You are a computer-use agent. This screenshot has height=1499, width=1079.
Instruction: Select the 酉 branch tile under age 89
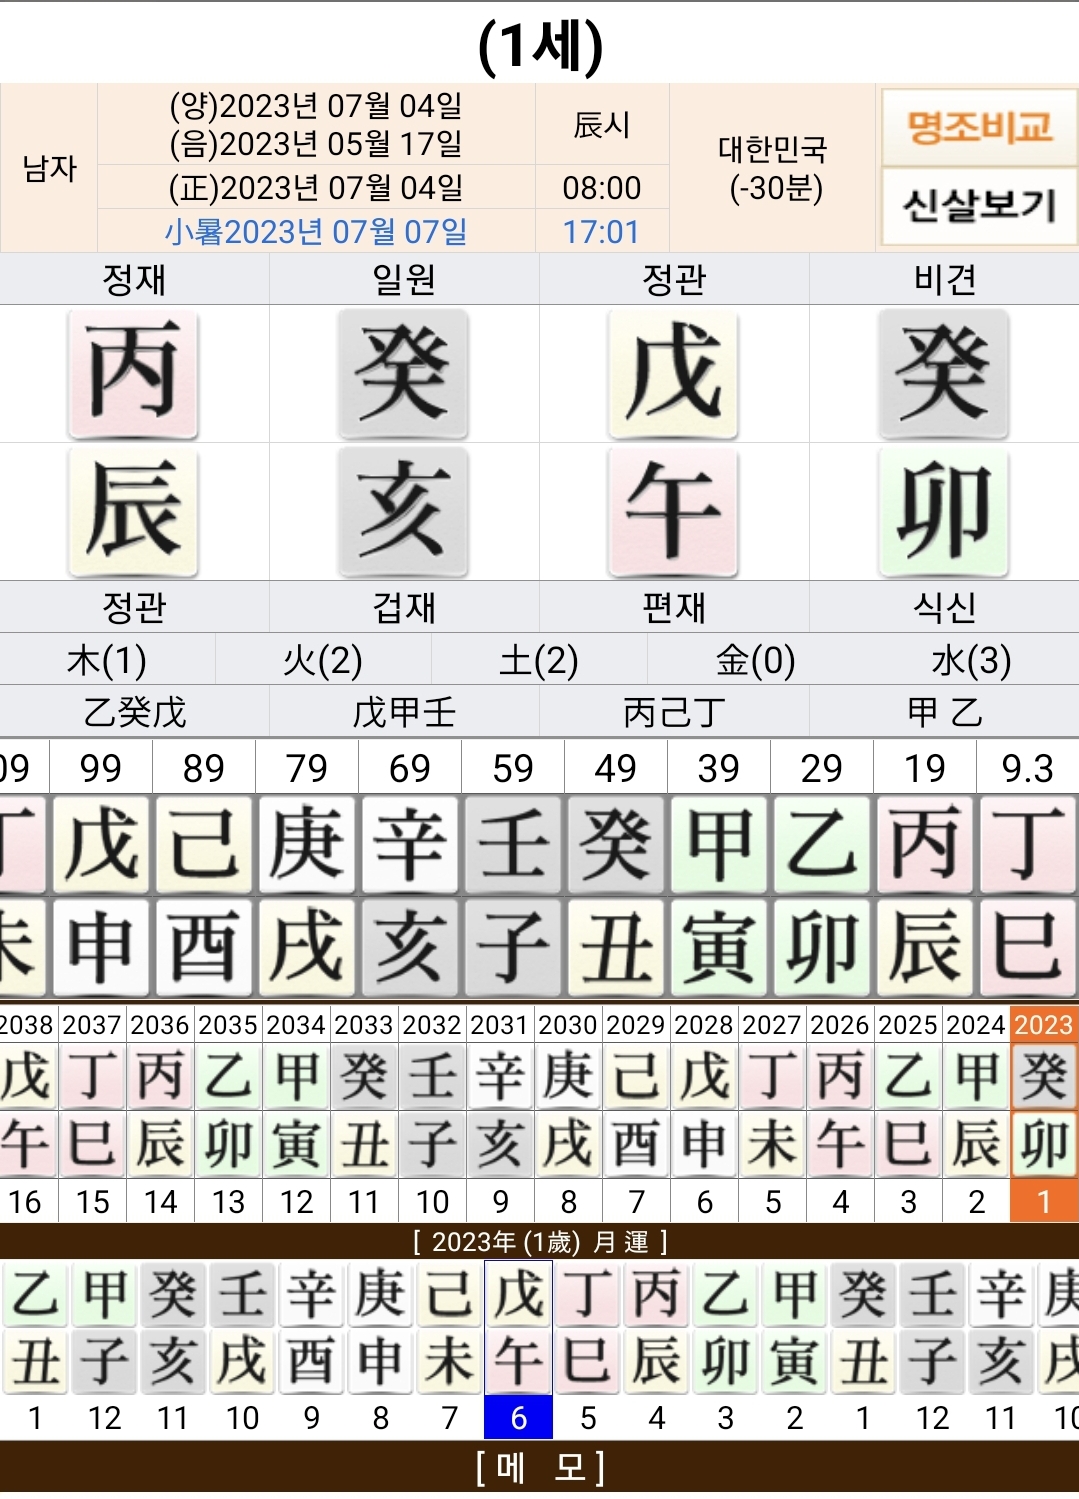[x=203, y=947]
